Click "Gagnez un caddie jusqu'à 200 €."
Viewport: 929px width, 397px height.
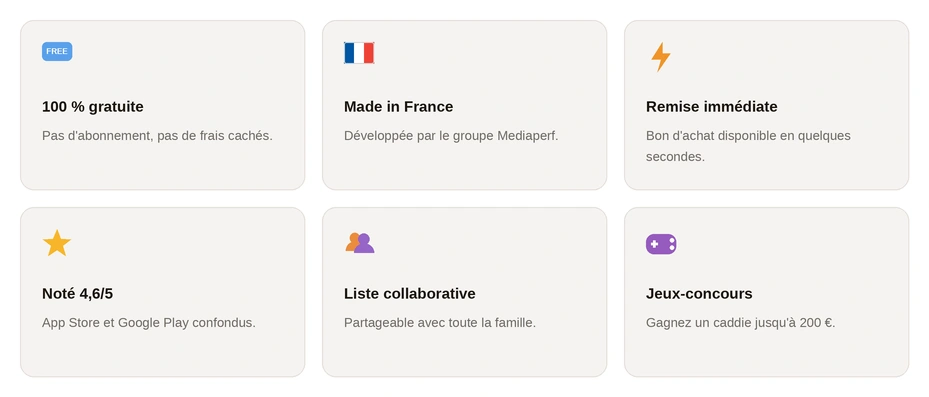(741, 323)
